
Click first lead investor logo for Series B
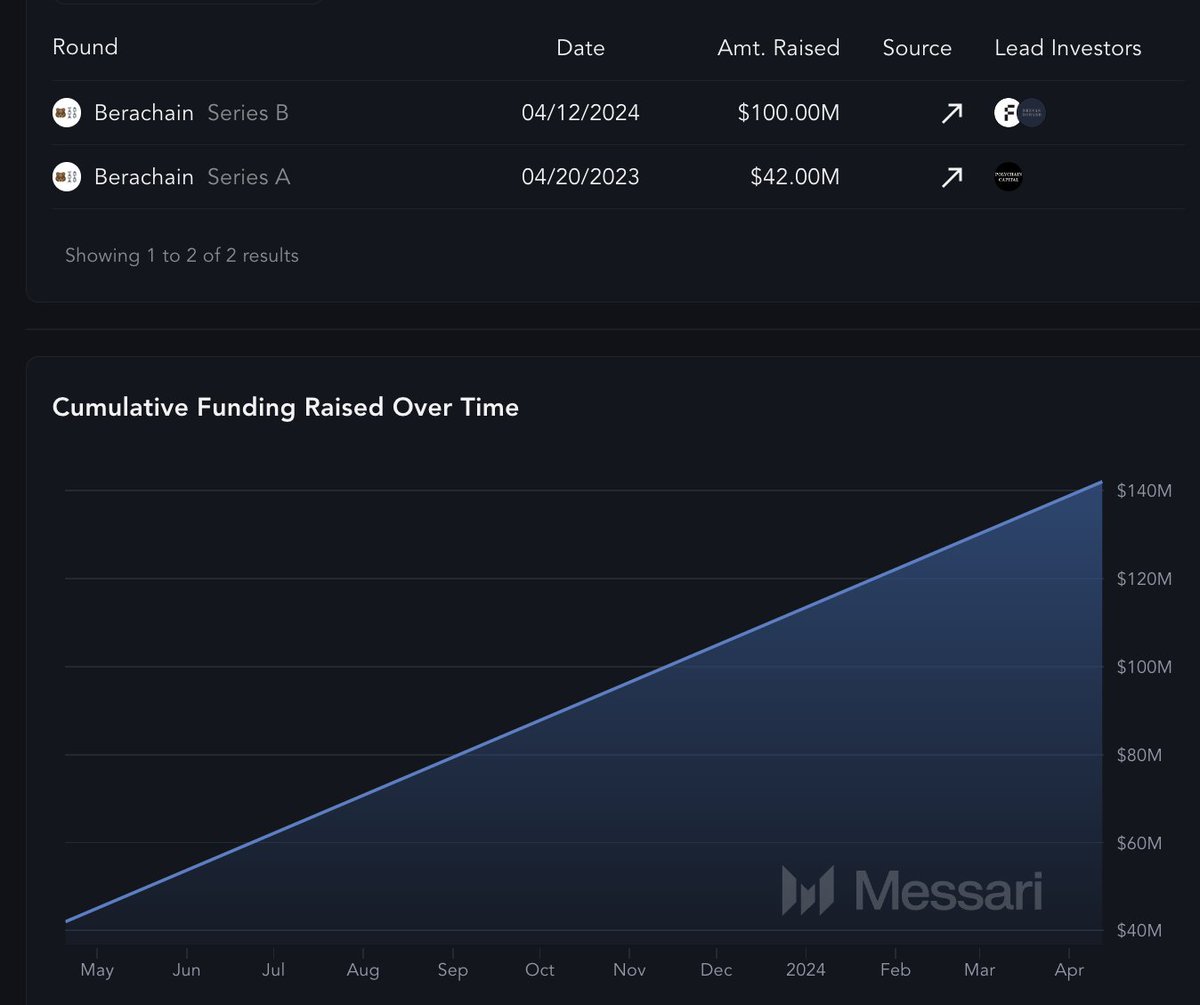click(x=1008, y=113)
